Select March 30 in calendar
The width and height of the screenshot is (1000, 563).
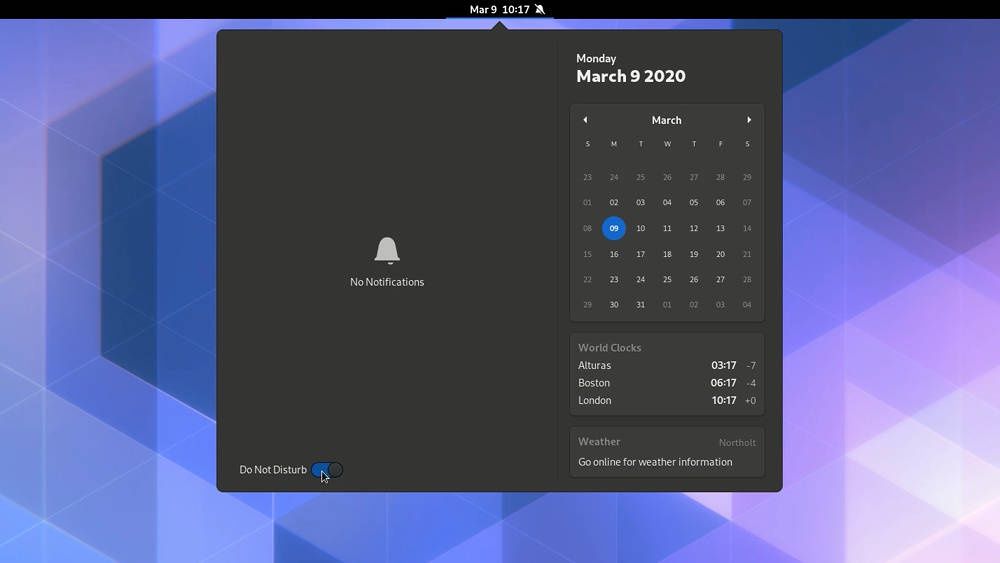614,305
